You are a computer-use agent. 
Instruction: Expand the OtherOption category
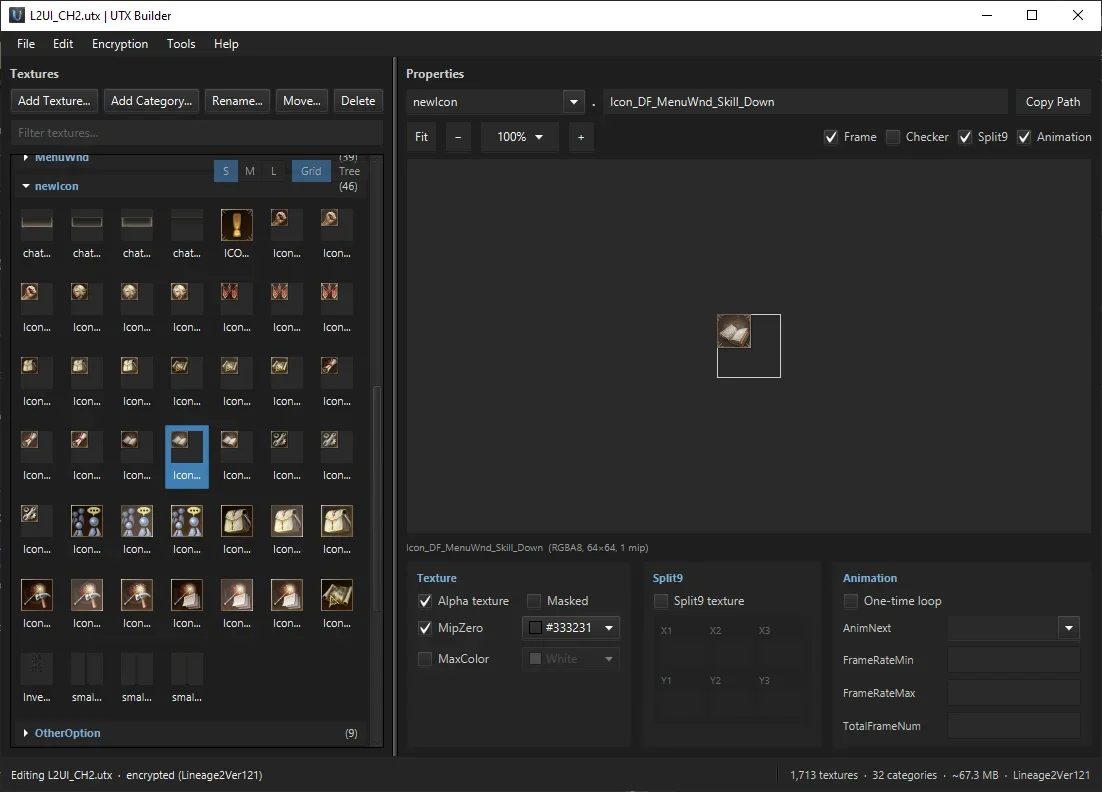pos(26,733)
